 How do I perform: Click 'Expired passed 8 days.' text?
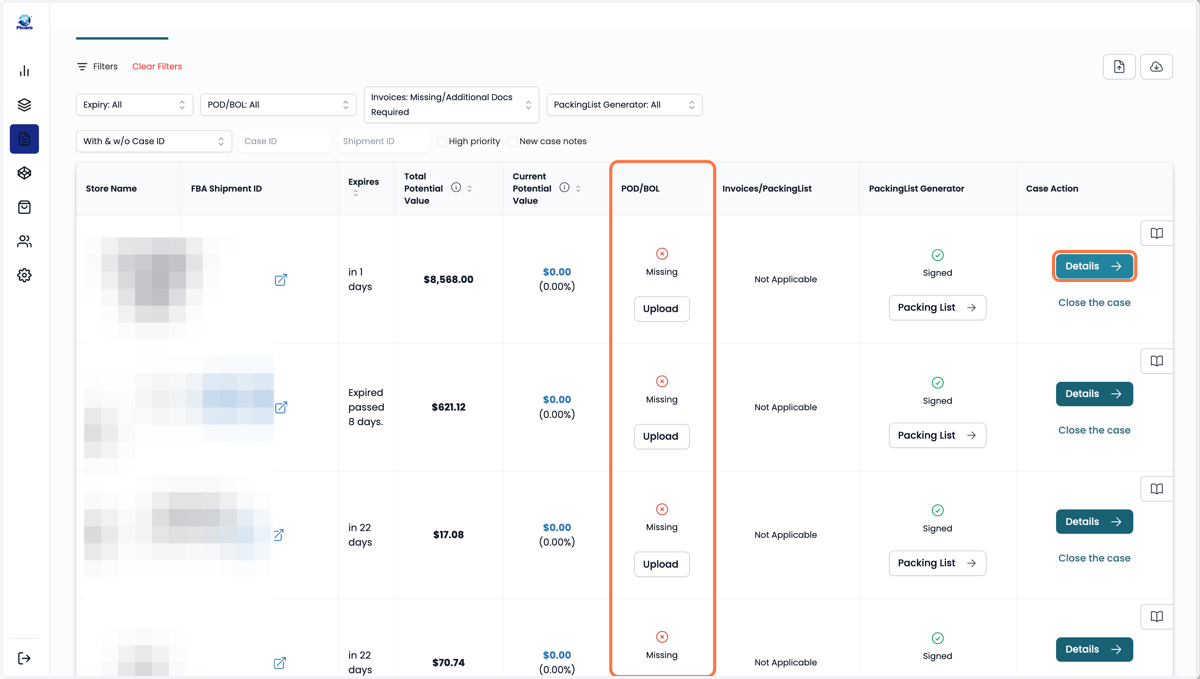(366, 407)
